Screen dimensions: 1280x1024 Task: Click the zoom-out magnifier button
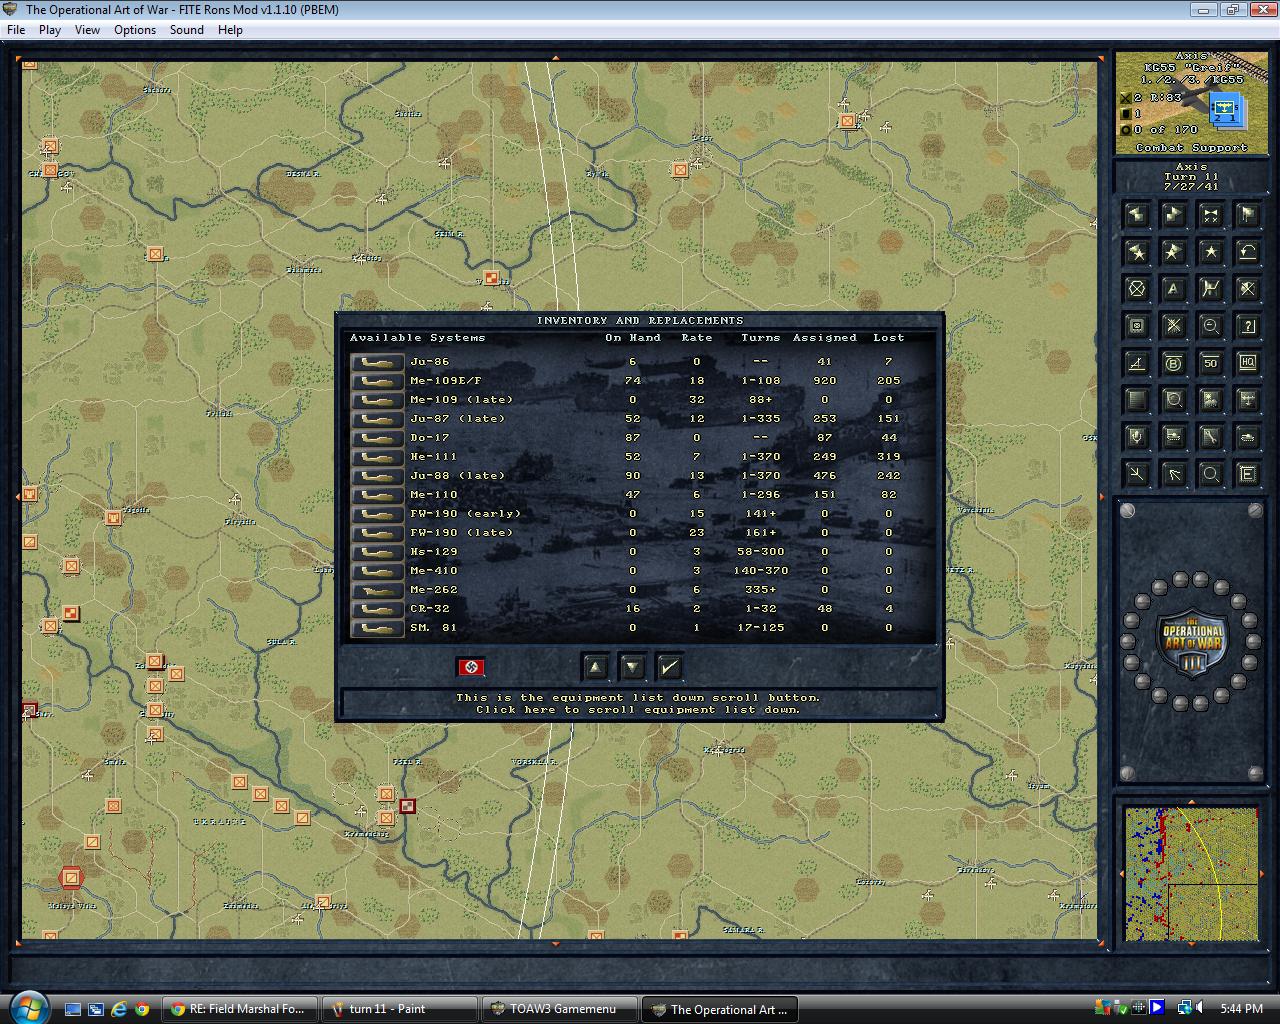1210,326
